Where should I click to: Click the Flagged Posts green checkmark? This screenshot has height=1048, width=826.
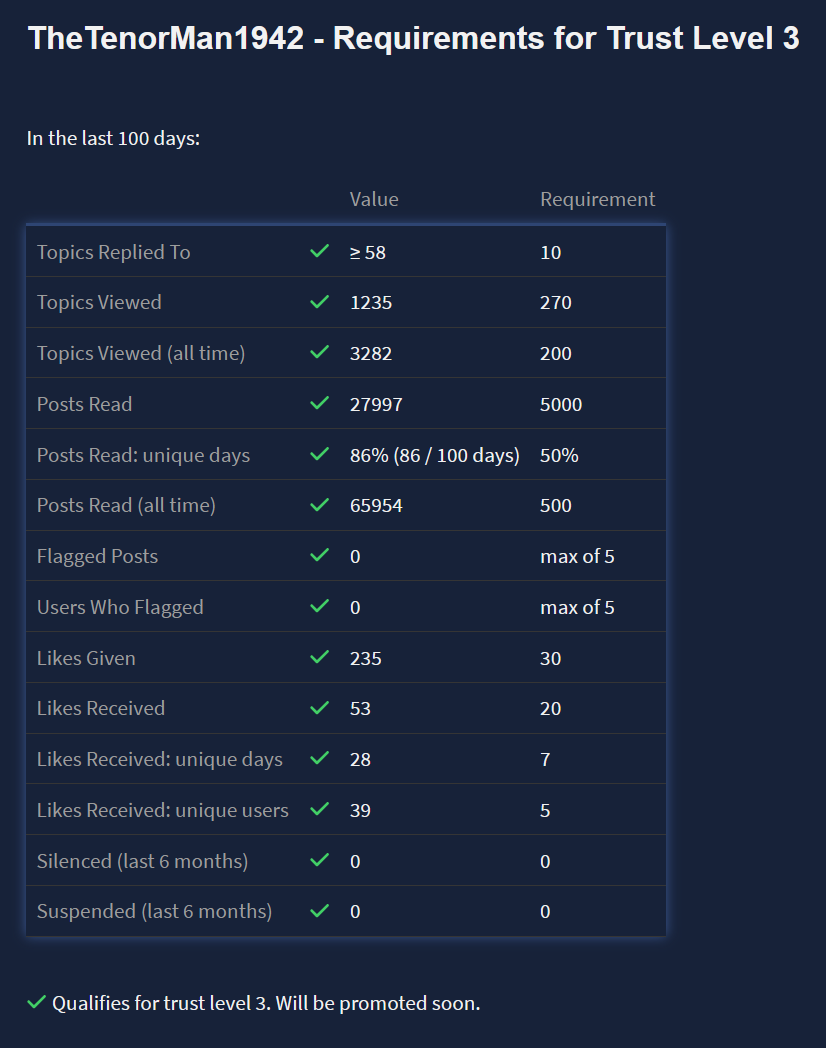(x=320, y=556)
